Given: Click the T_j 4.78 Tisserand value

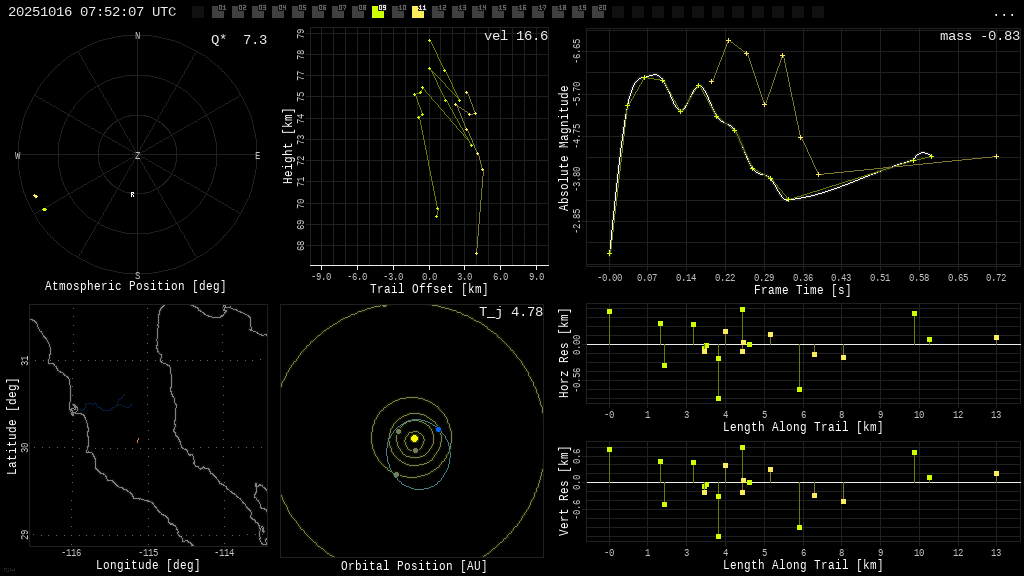Looking at the screenshot, I should [510, 312].
